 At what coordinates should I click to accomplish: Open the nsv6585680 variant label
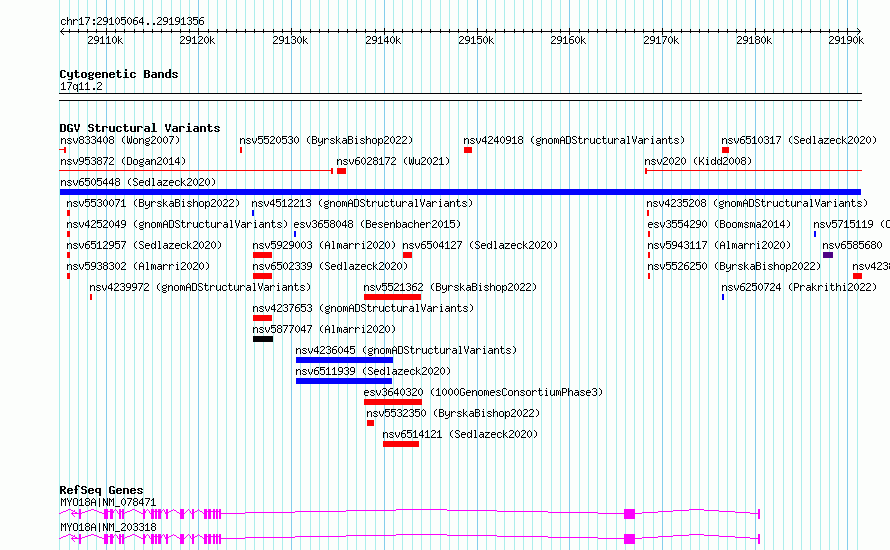tap(853, 245)
